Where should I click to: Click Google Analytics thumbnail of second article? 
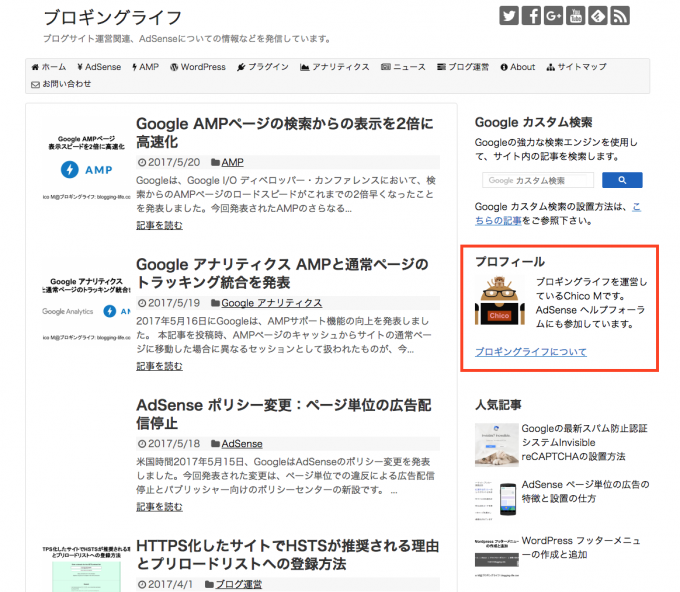click(x=87, y=310)
